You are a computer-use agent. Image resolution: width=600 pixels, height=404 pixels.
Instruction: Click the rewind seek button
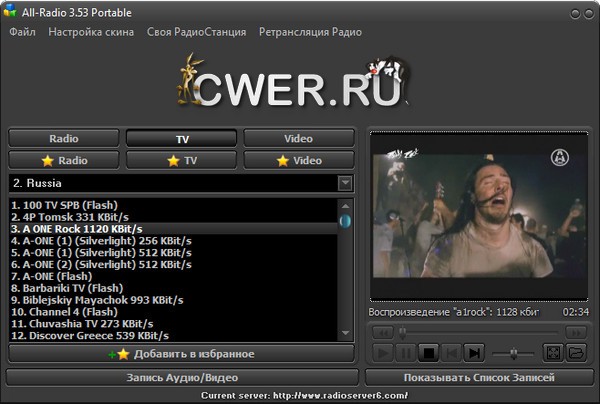(381, 330)
